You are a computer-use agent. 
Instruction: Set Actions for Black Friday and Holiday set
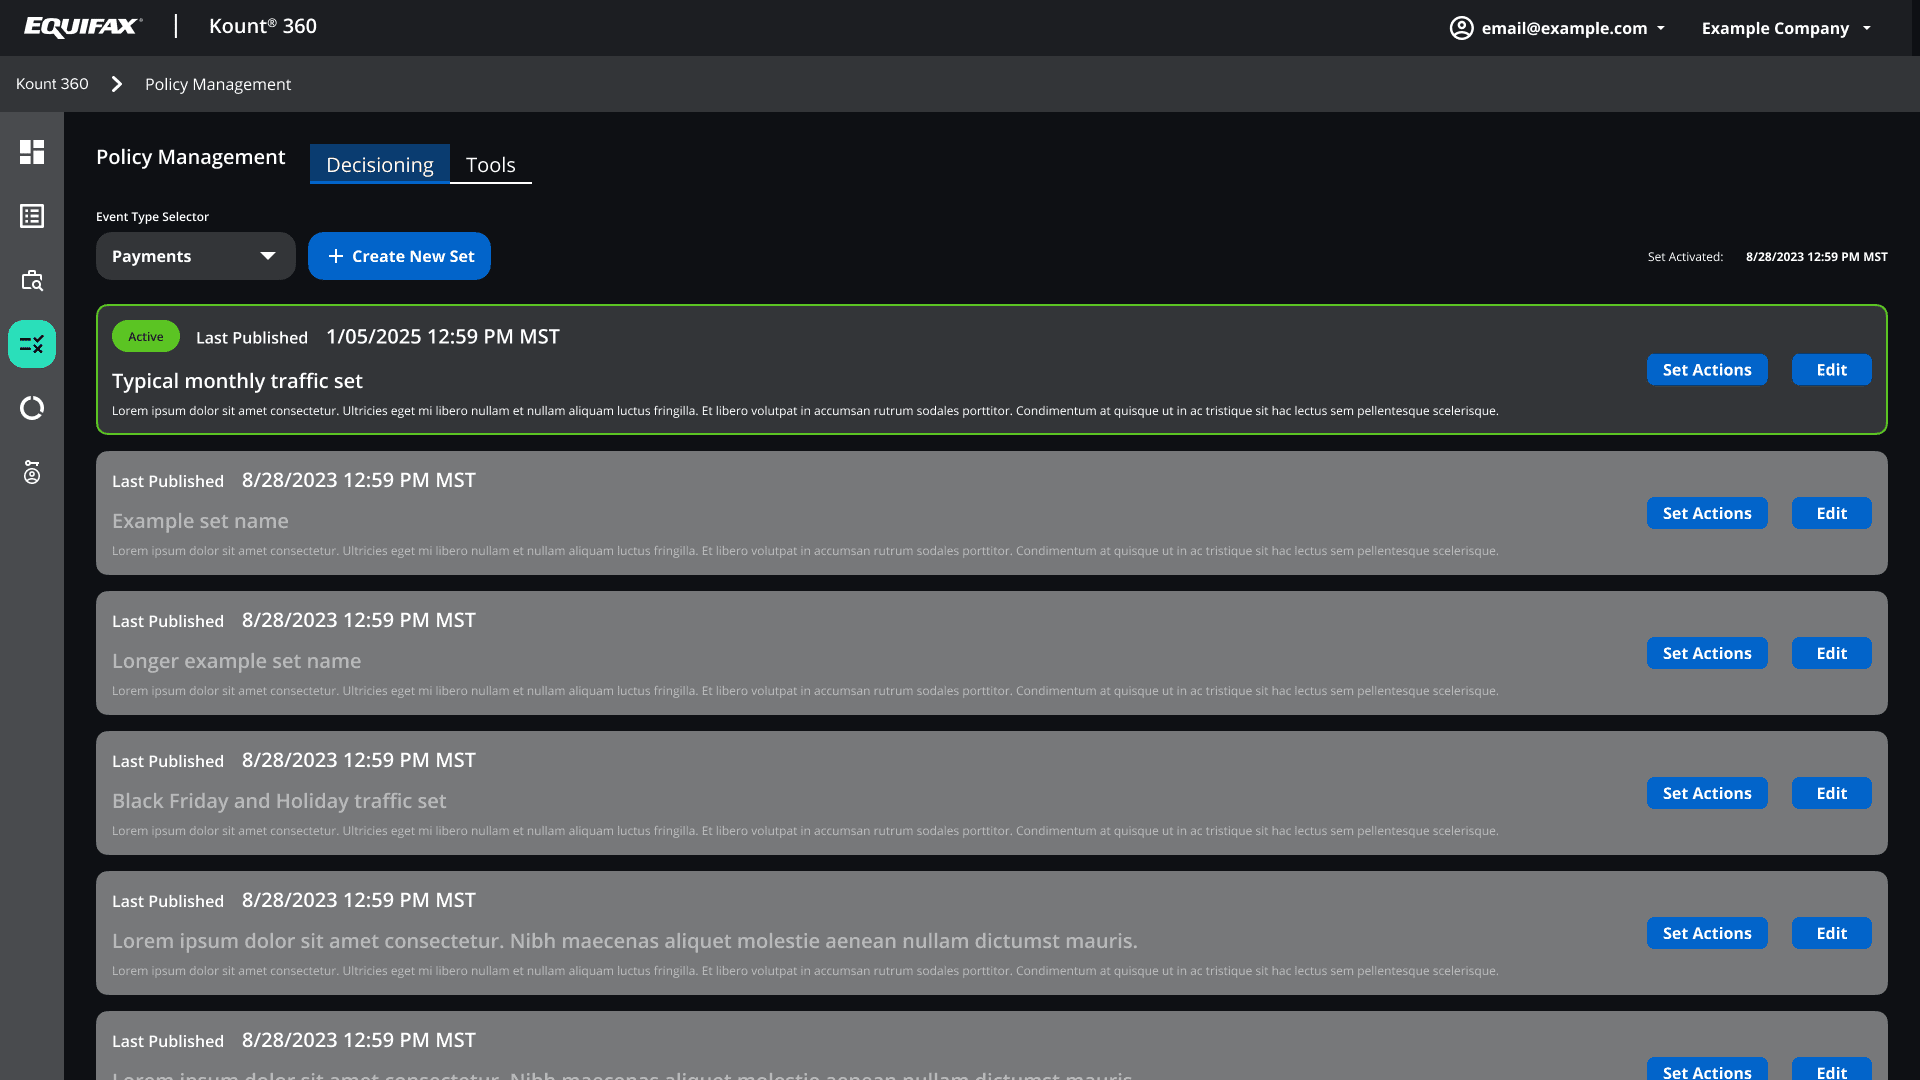1707,793
